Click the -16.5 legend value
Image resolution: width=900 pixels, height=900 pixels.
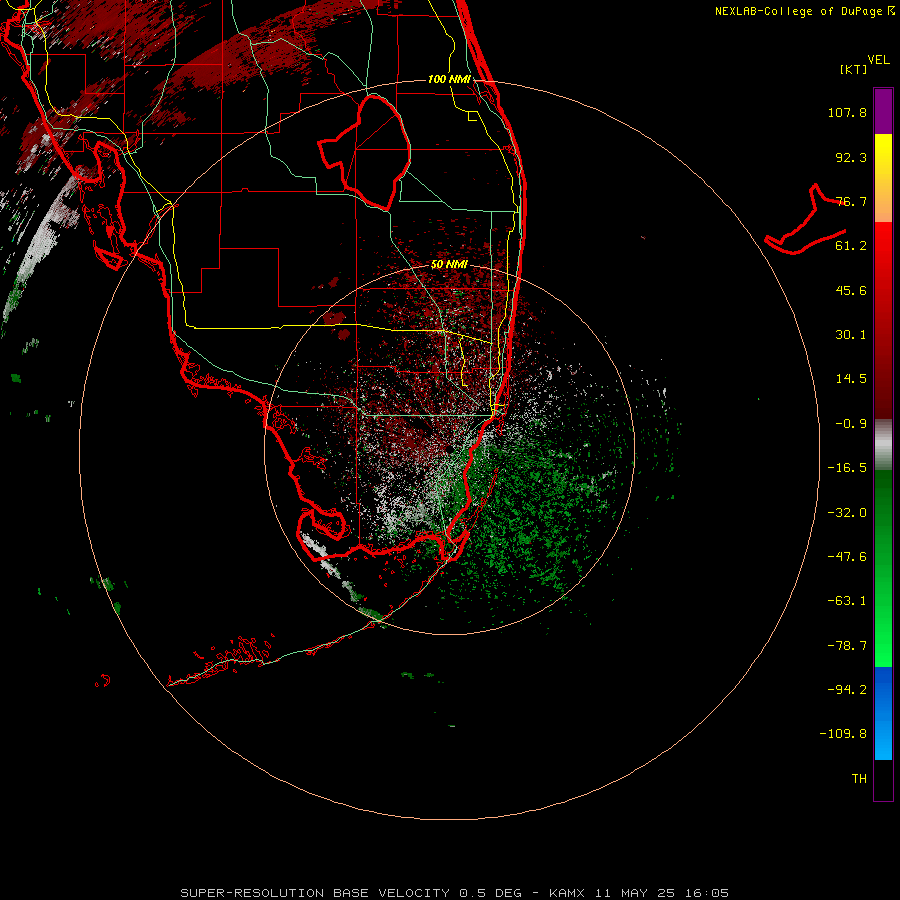pos(847,468)
